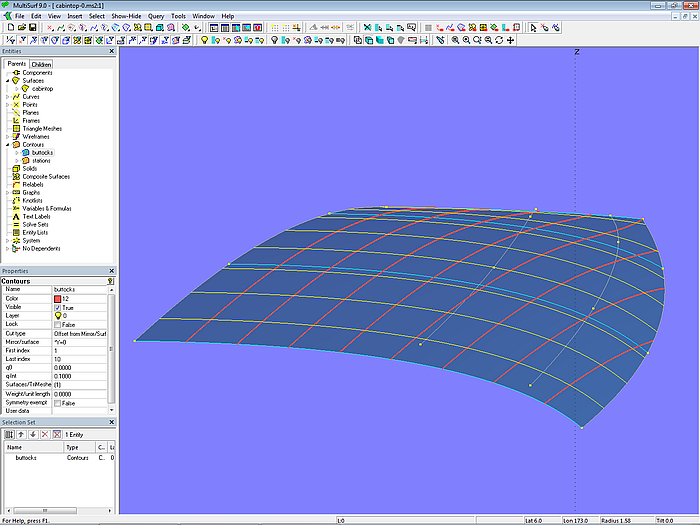700x525 pixels.
Task: Open the Show-Hide menu
Action: tap(126, 16)
